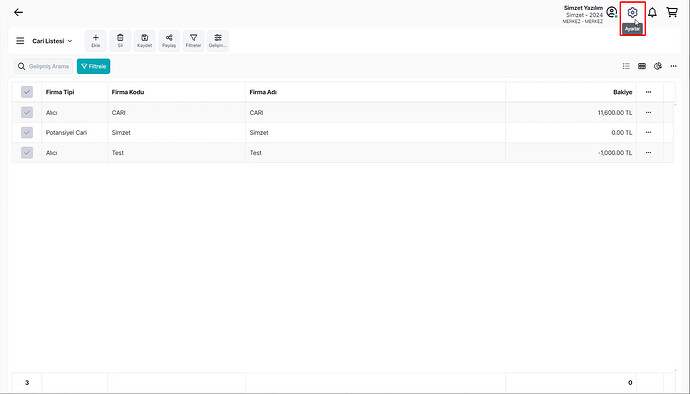Viewport: 690px width, 394px height.
Task: Toggle the checkbox for the CARI row
Action: [x=27, y=112]
